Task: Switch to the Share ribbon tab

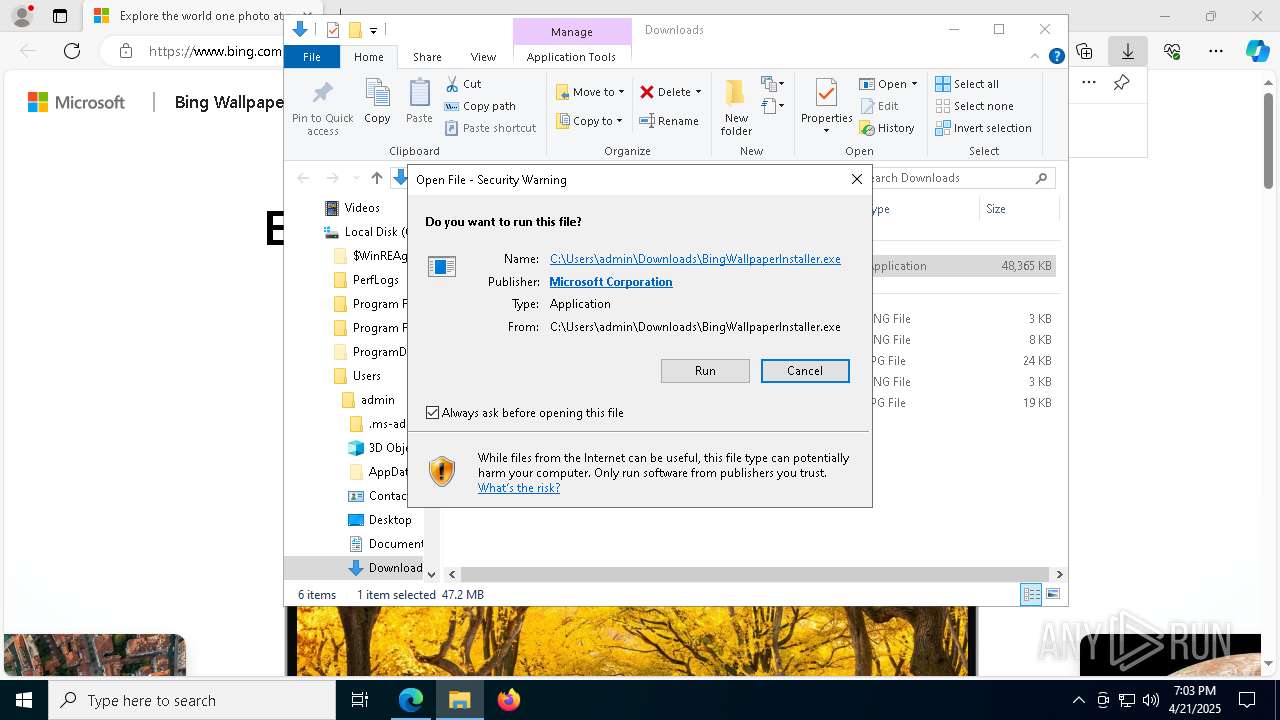Action: pos(427,57)
